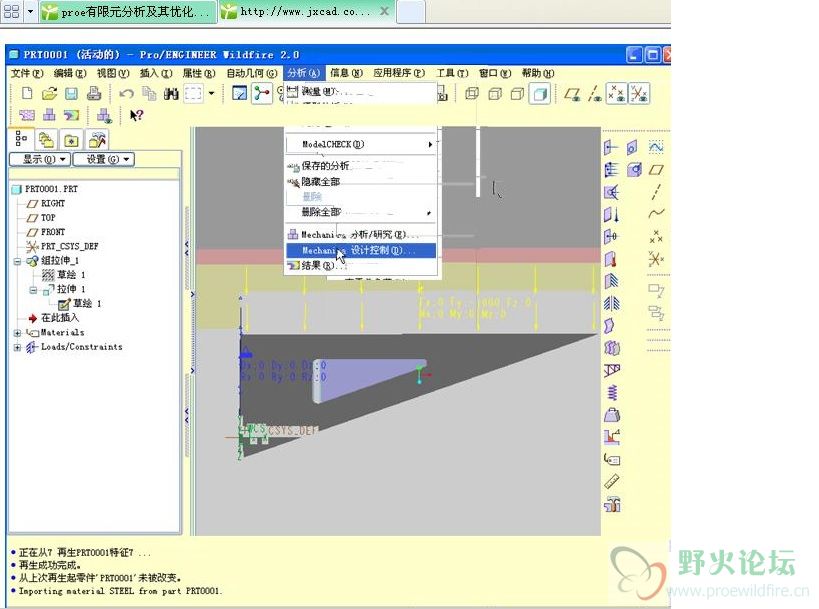This screenshot has height=609, width=819.
Task: Open the 删除全部 submenu
Action: tap(361, 212)
